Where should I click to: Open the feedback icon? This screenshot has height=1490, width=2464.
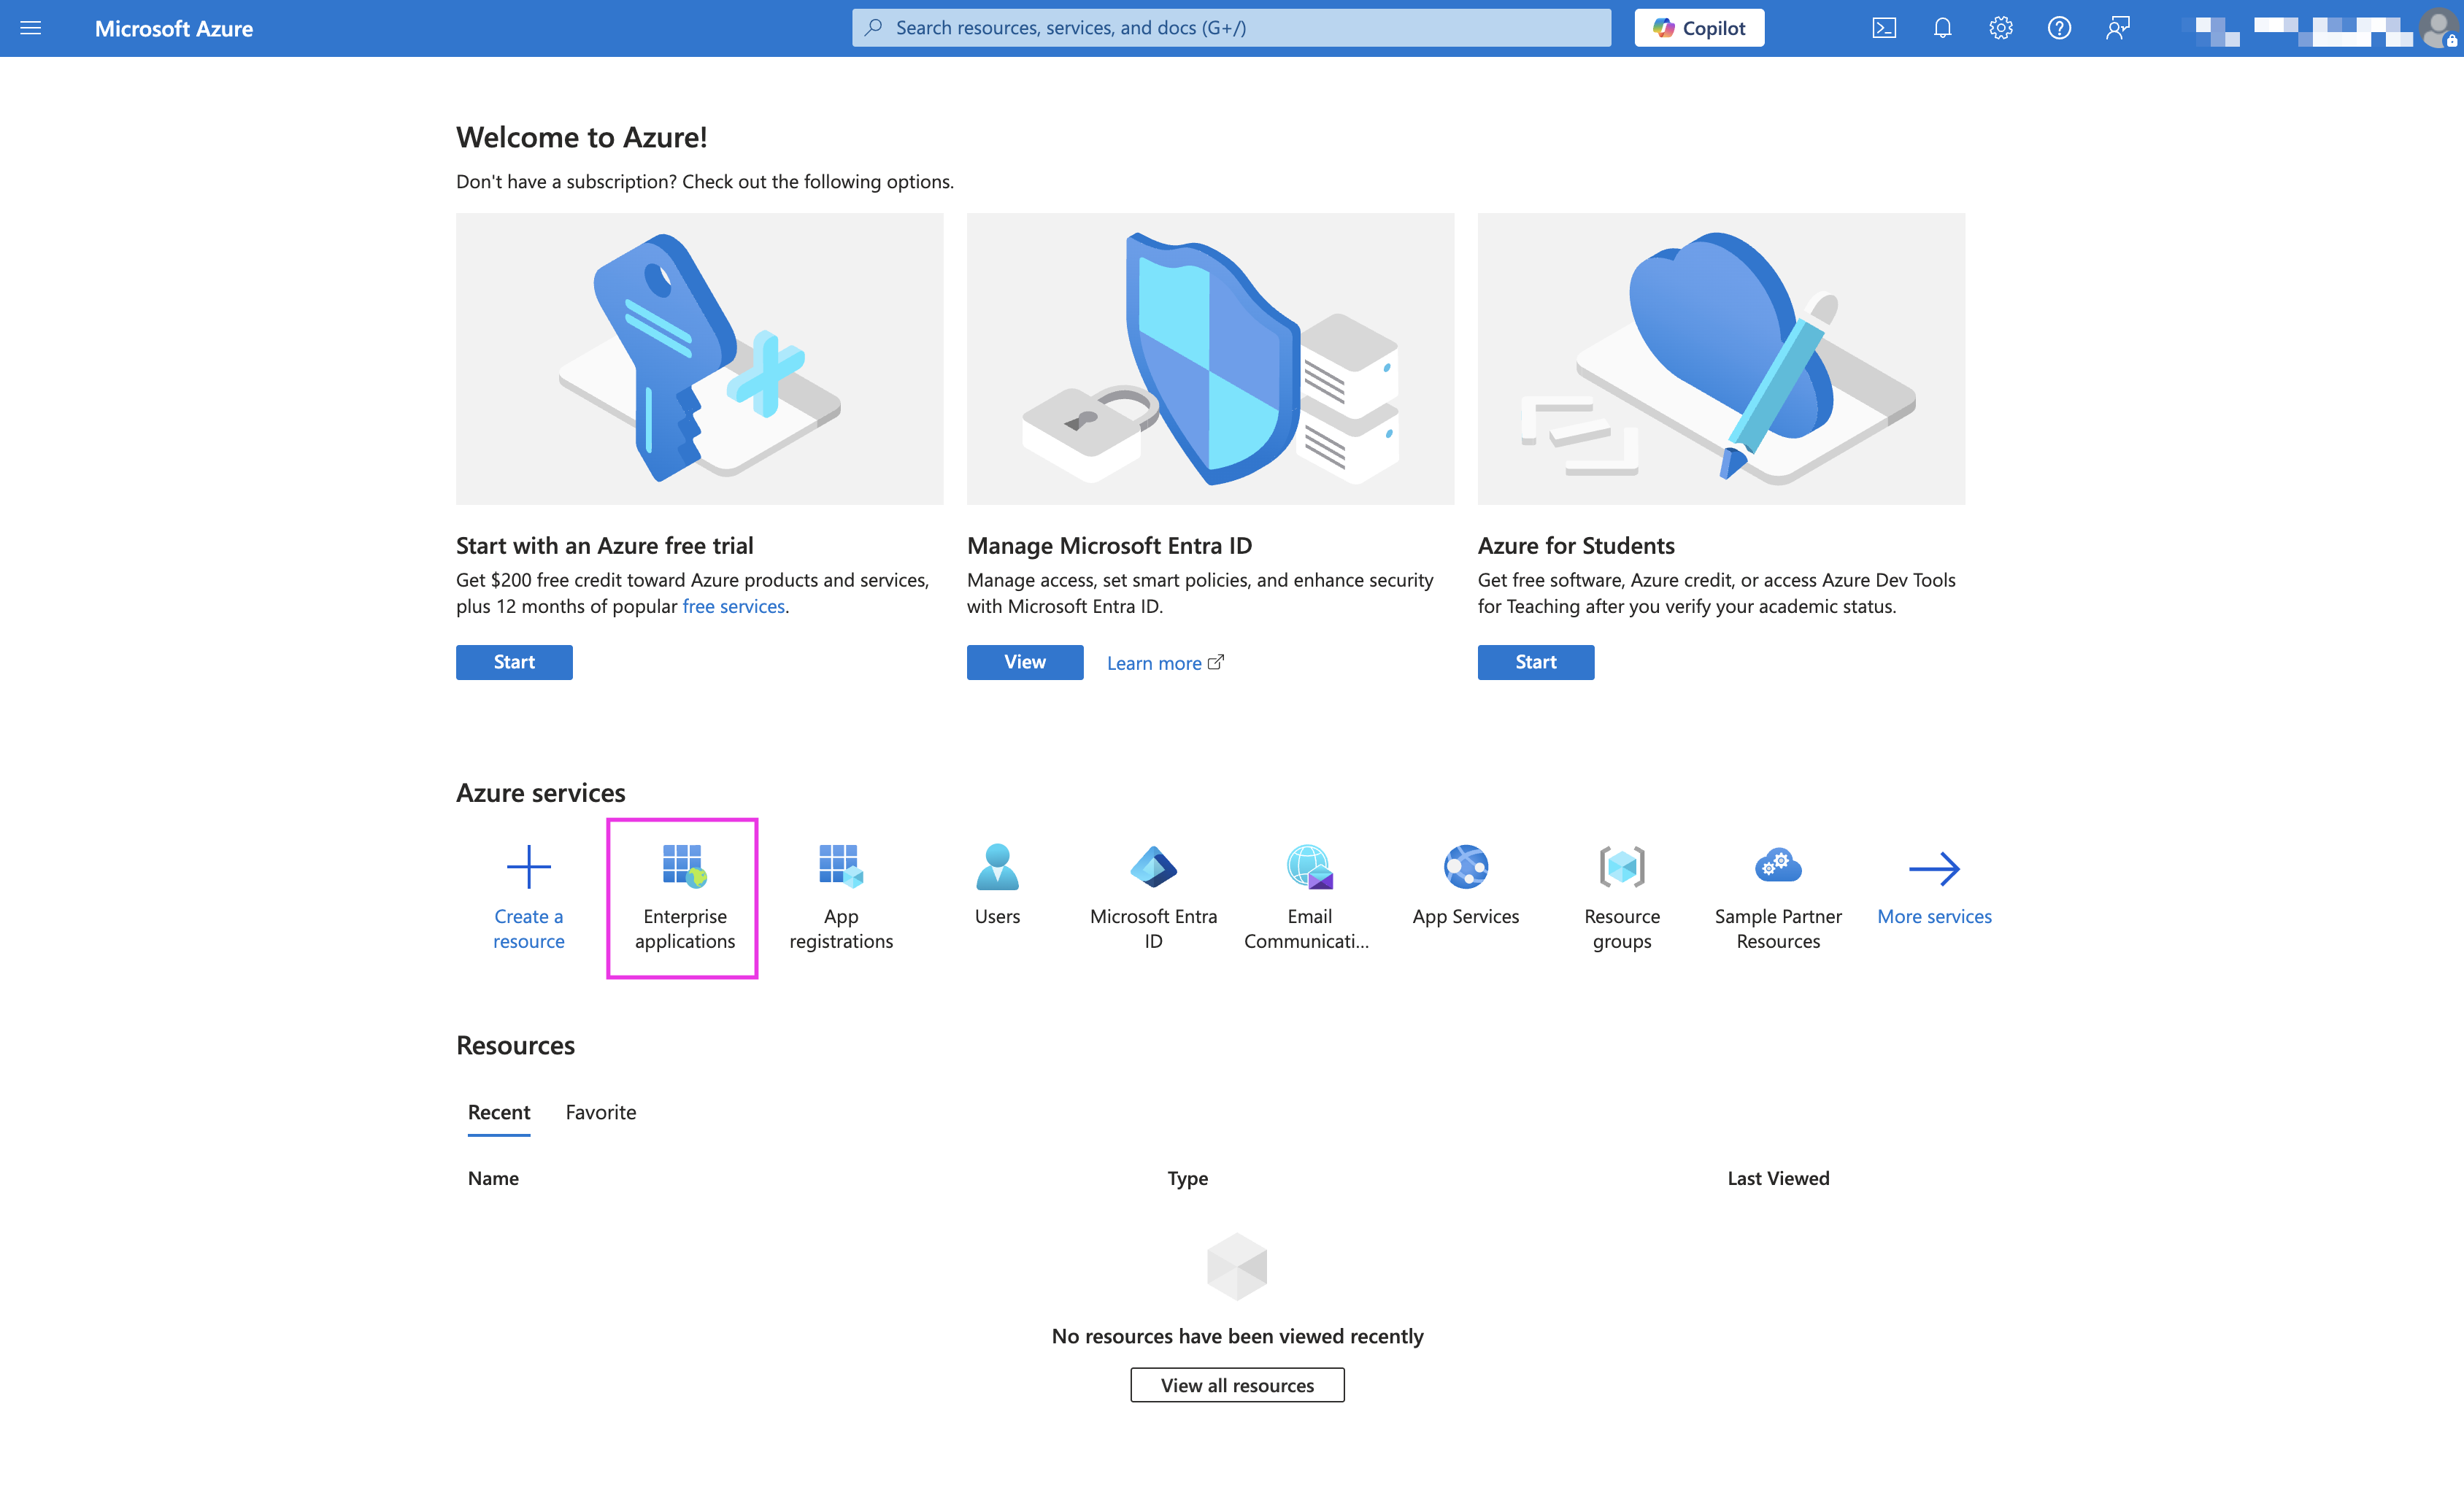[x=2117, y=28]
